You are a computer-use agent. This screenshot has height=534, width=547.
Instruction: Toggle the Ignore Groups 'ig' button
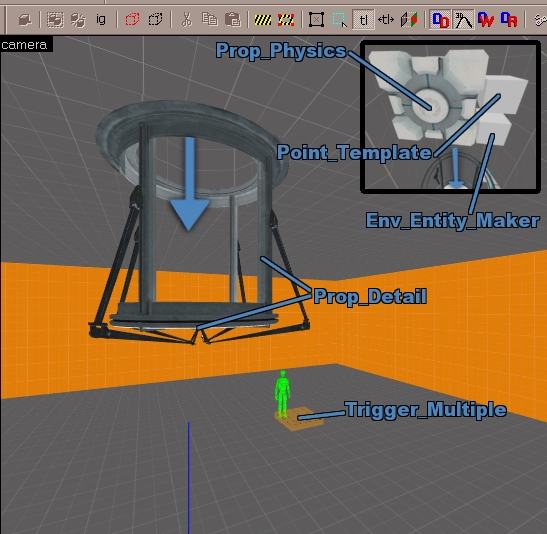tap(101, 20)
